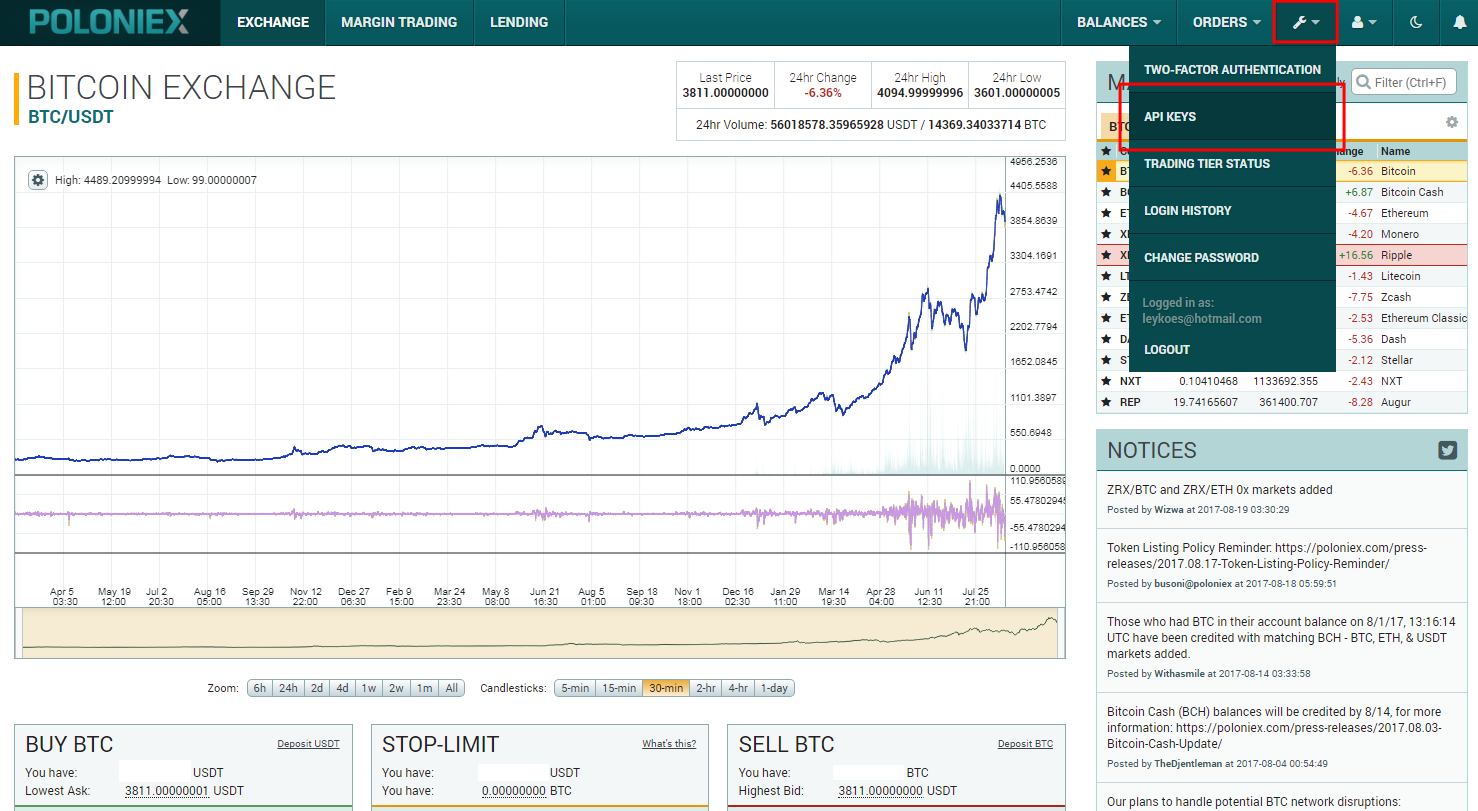The width and height of the screenshot is (1478, 811).
Task: Set chart zoom to 6h
Action: (260, 688)
